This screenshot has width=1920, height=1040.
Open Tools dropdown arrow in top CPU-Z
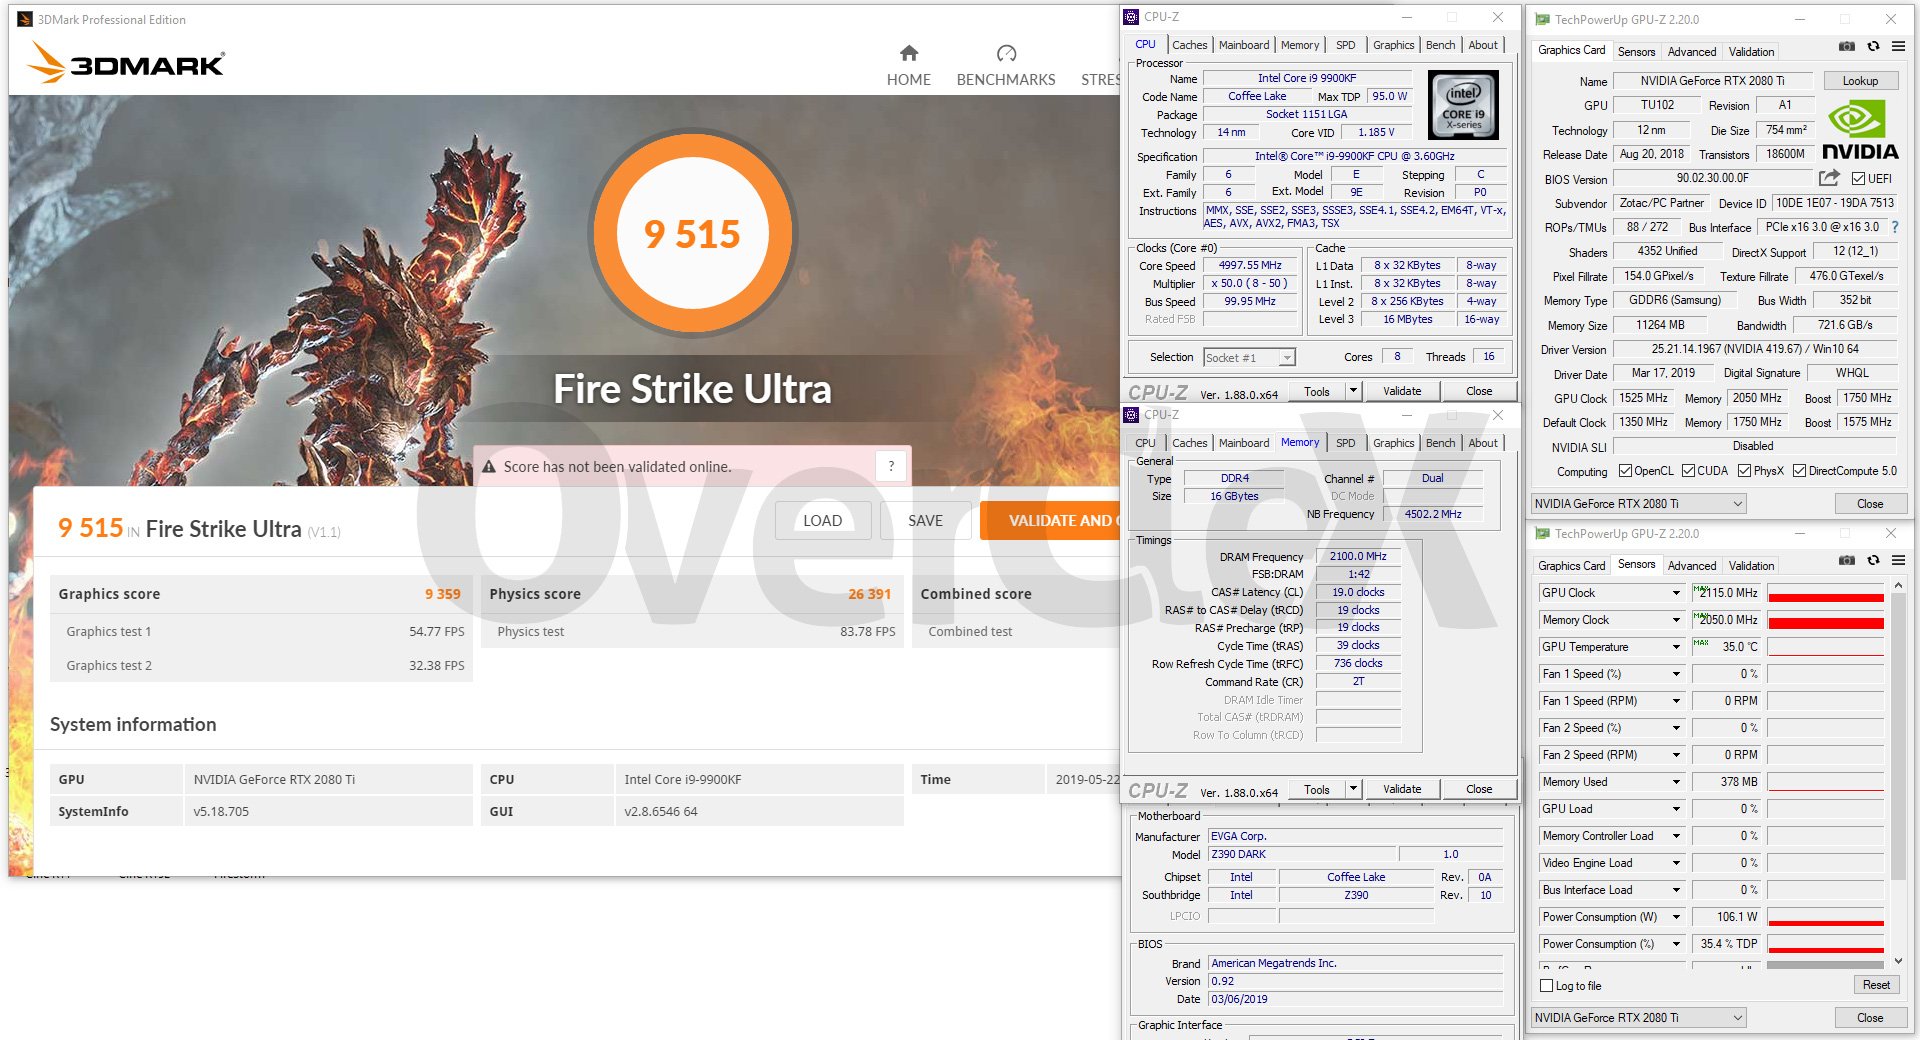[x=1353, y=391]
